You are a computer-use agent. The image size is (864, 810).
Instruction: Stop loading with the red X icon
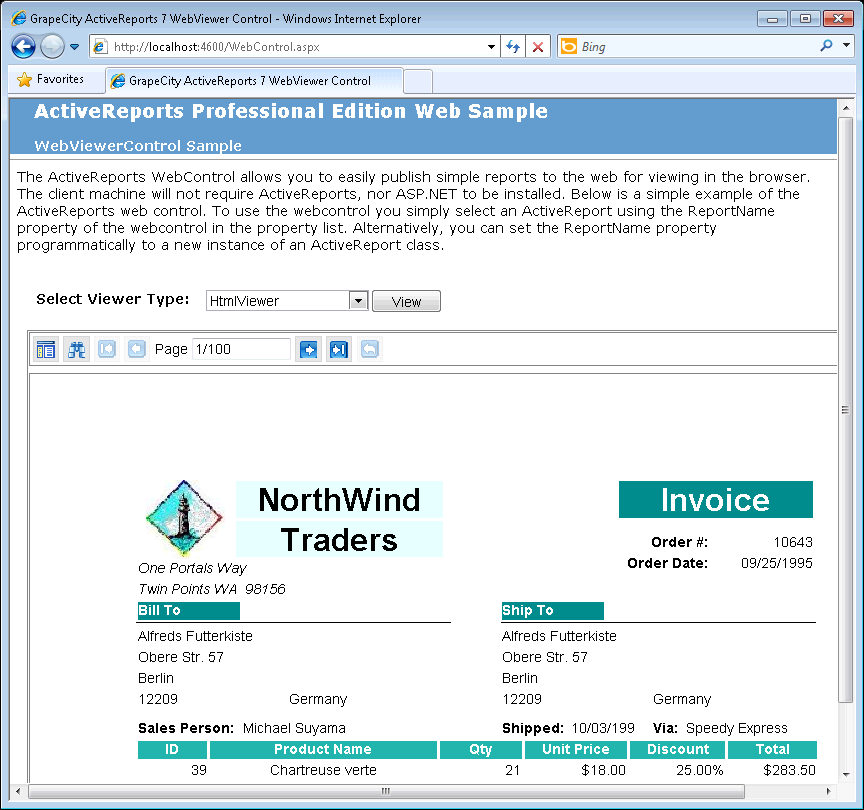pos(538,47)
